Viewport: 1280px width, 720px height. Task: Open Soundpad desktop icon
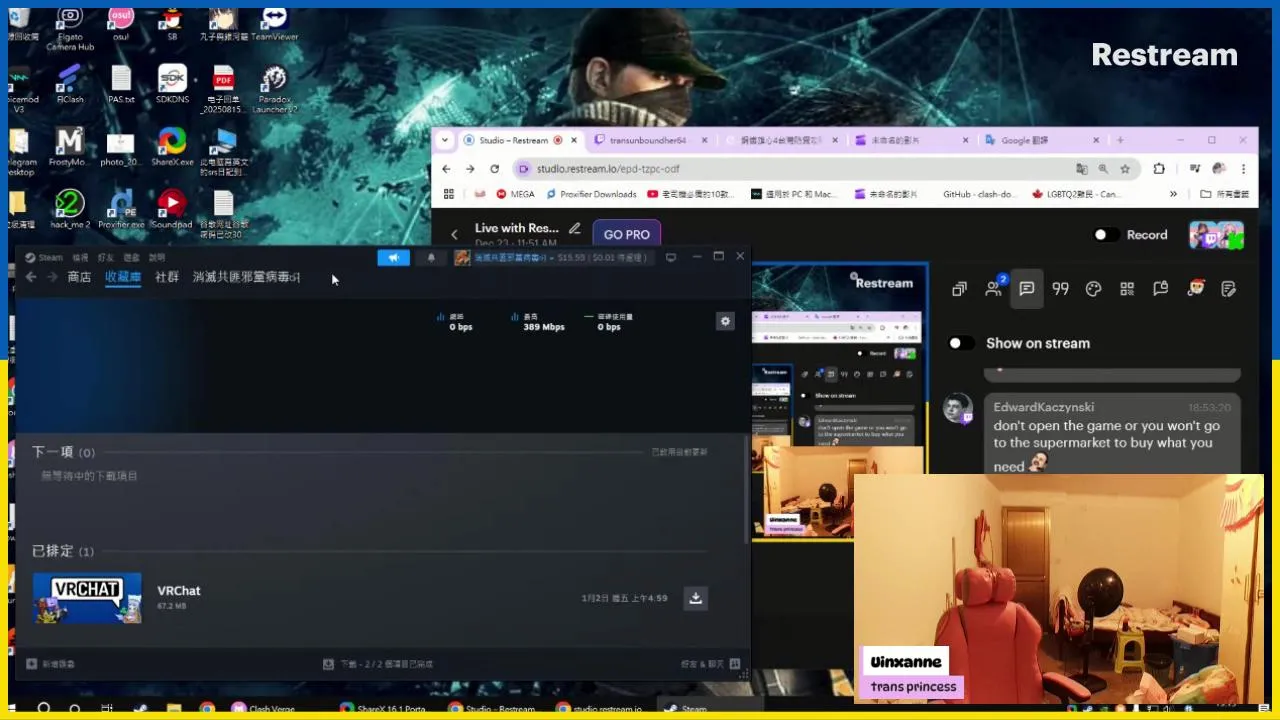click(x=171, y=208)
